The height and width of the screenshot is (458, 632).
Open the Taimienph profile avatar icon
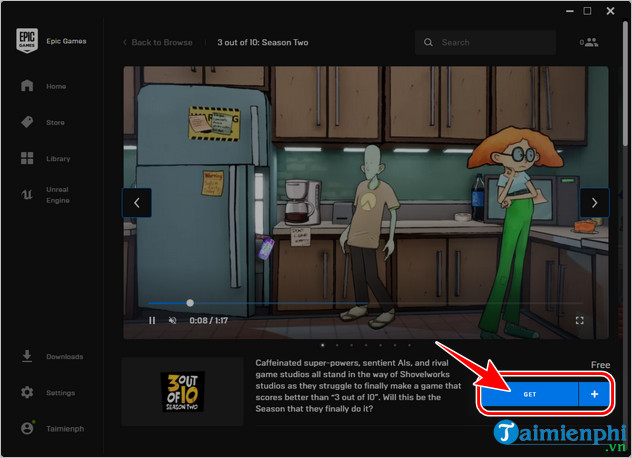(27, 428)
